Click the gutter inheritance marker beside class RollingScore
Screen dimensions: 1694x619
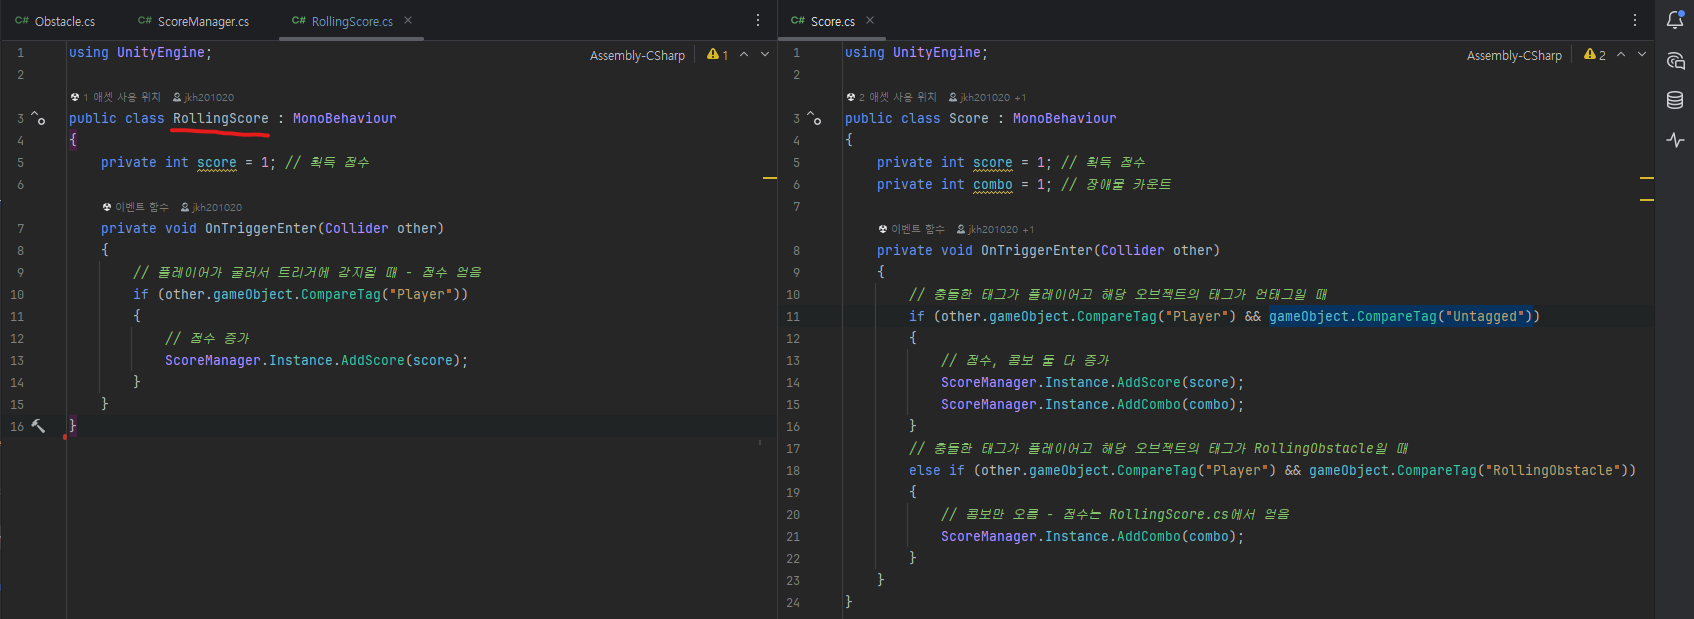click(38, 118)
